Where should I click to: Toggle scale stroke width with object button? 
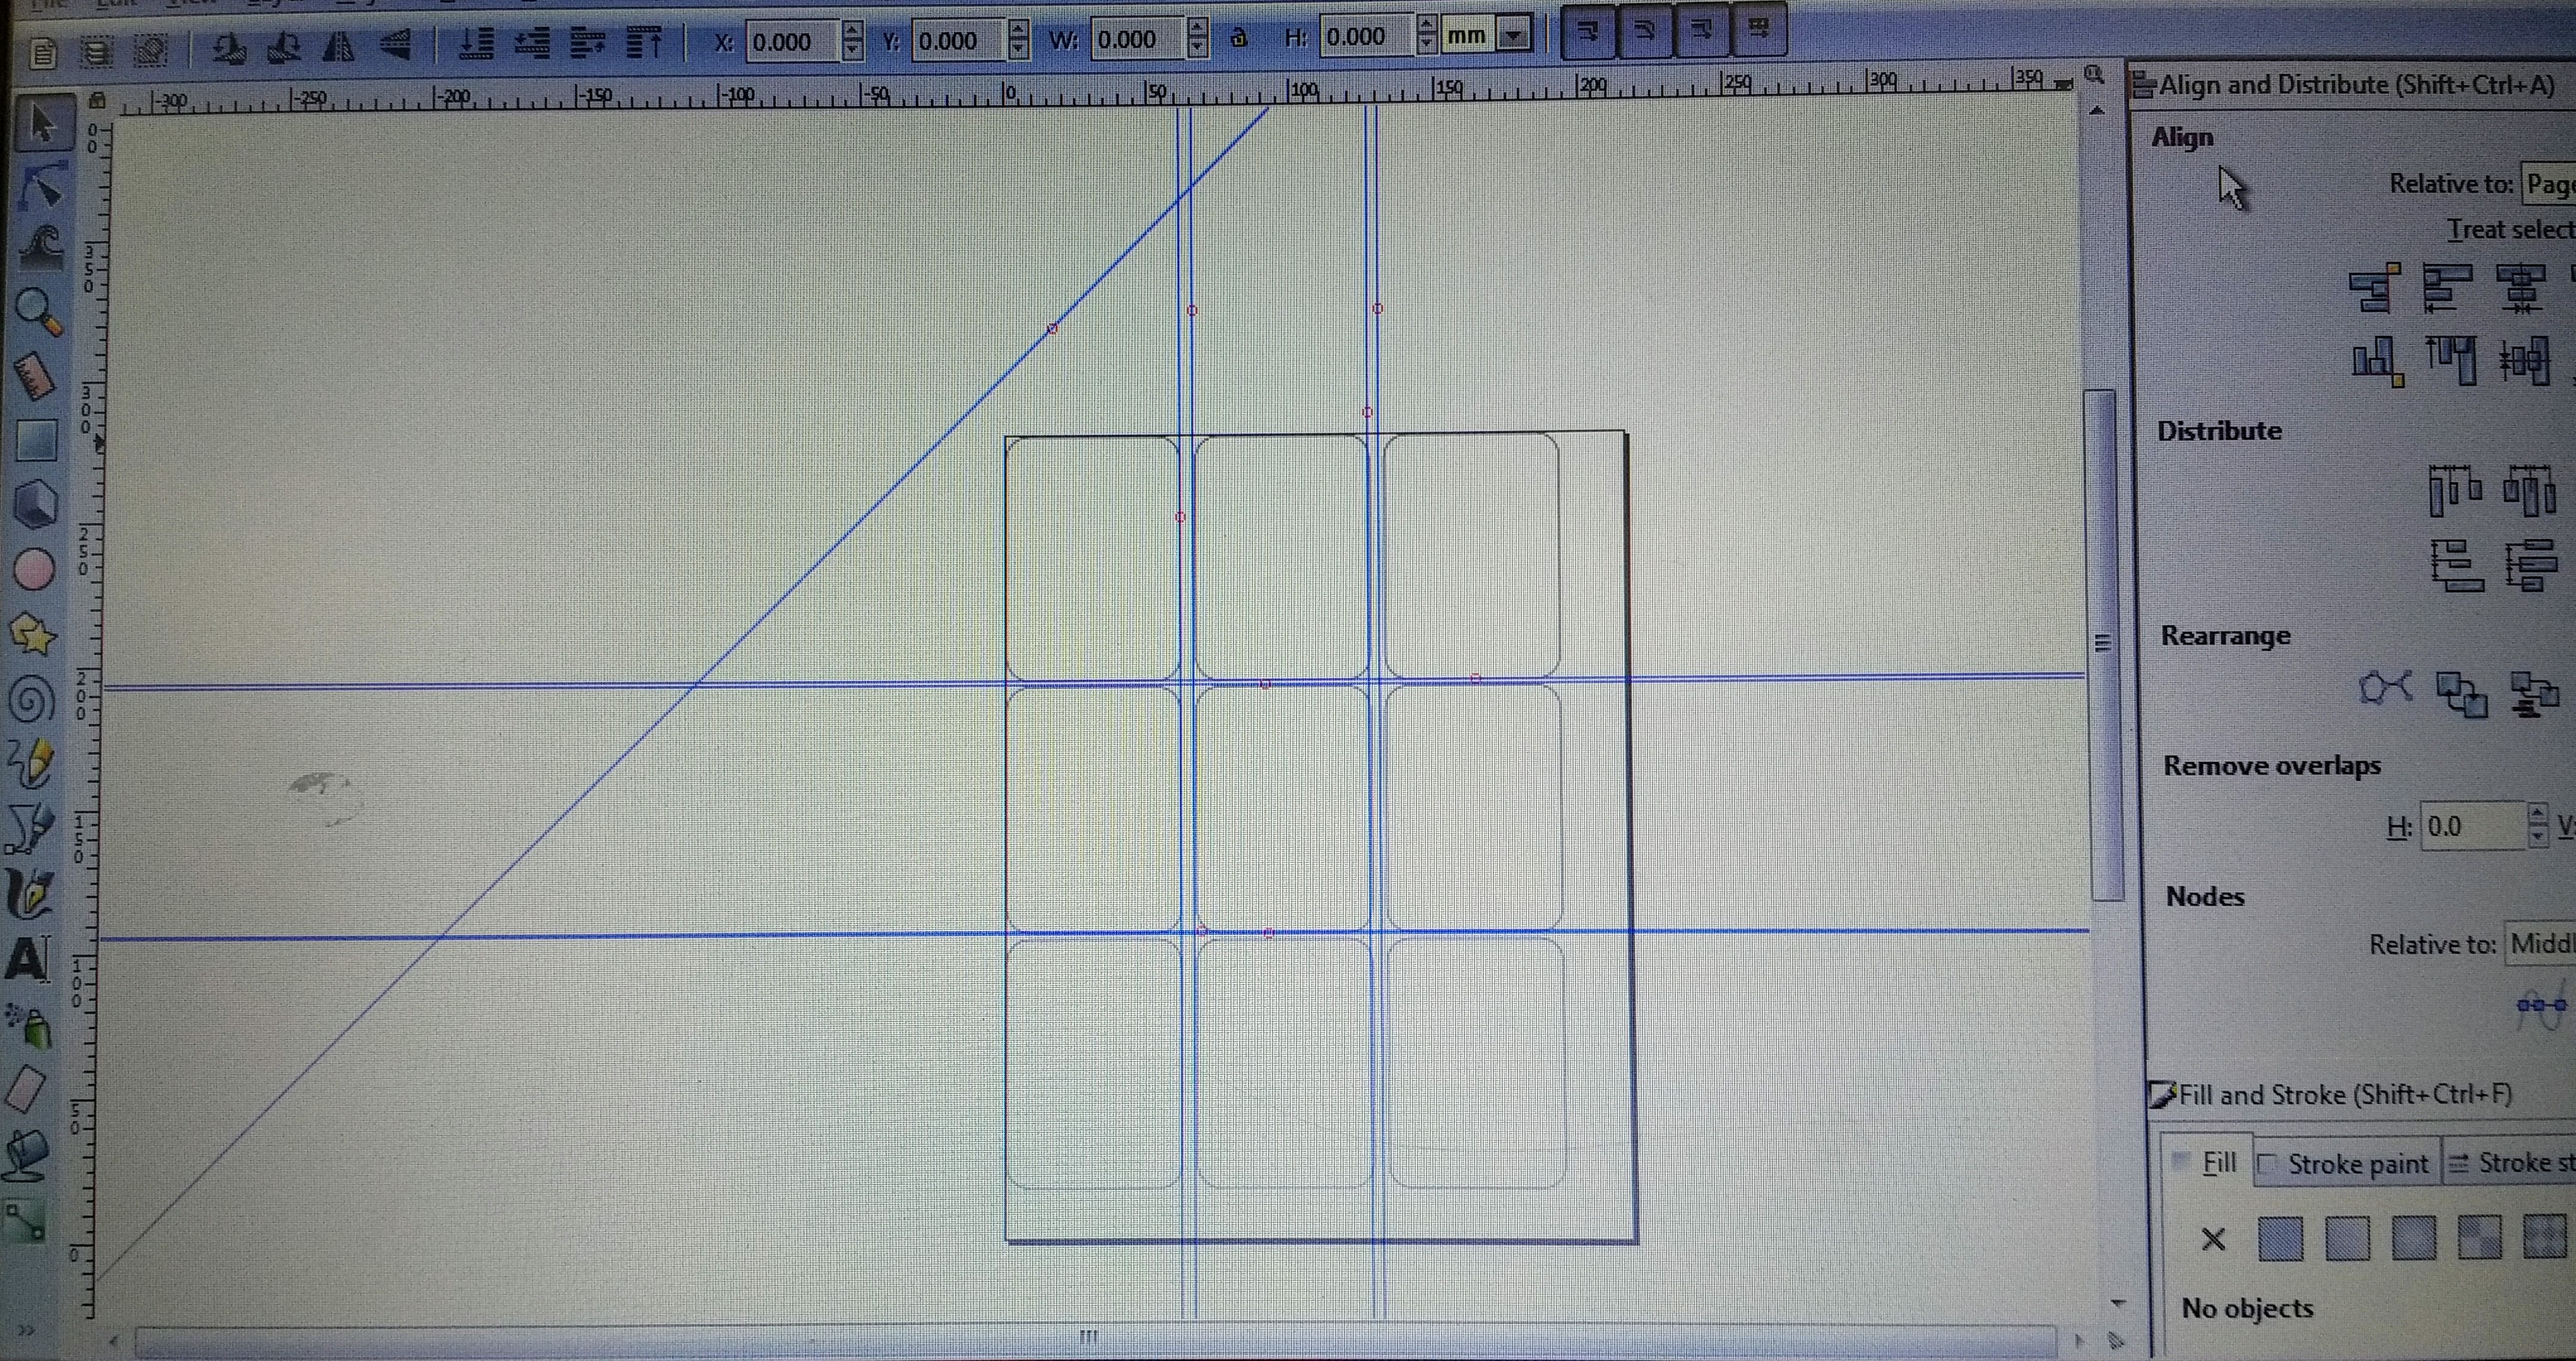pos(1587,32)
